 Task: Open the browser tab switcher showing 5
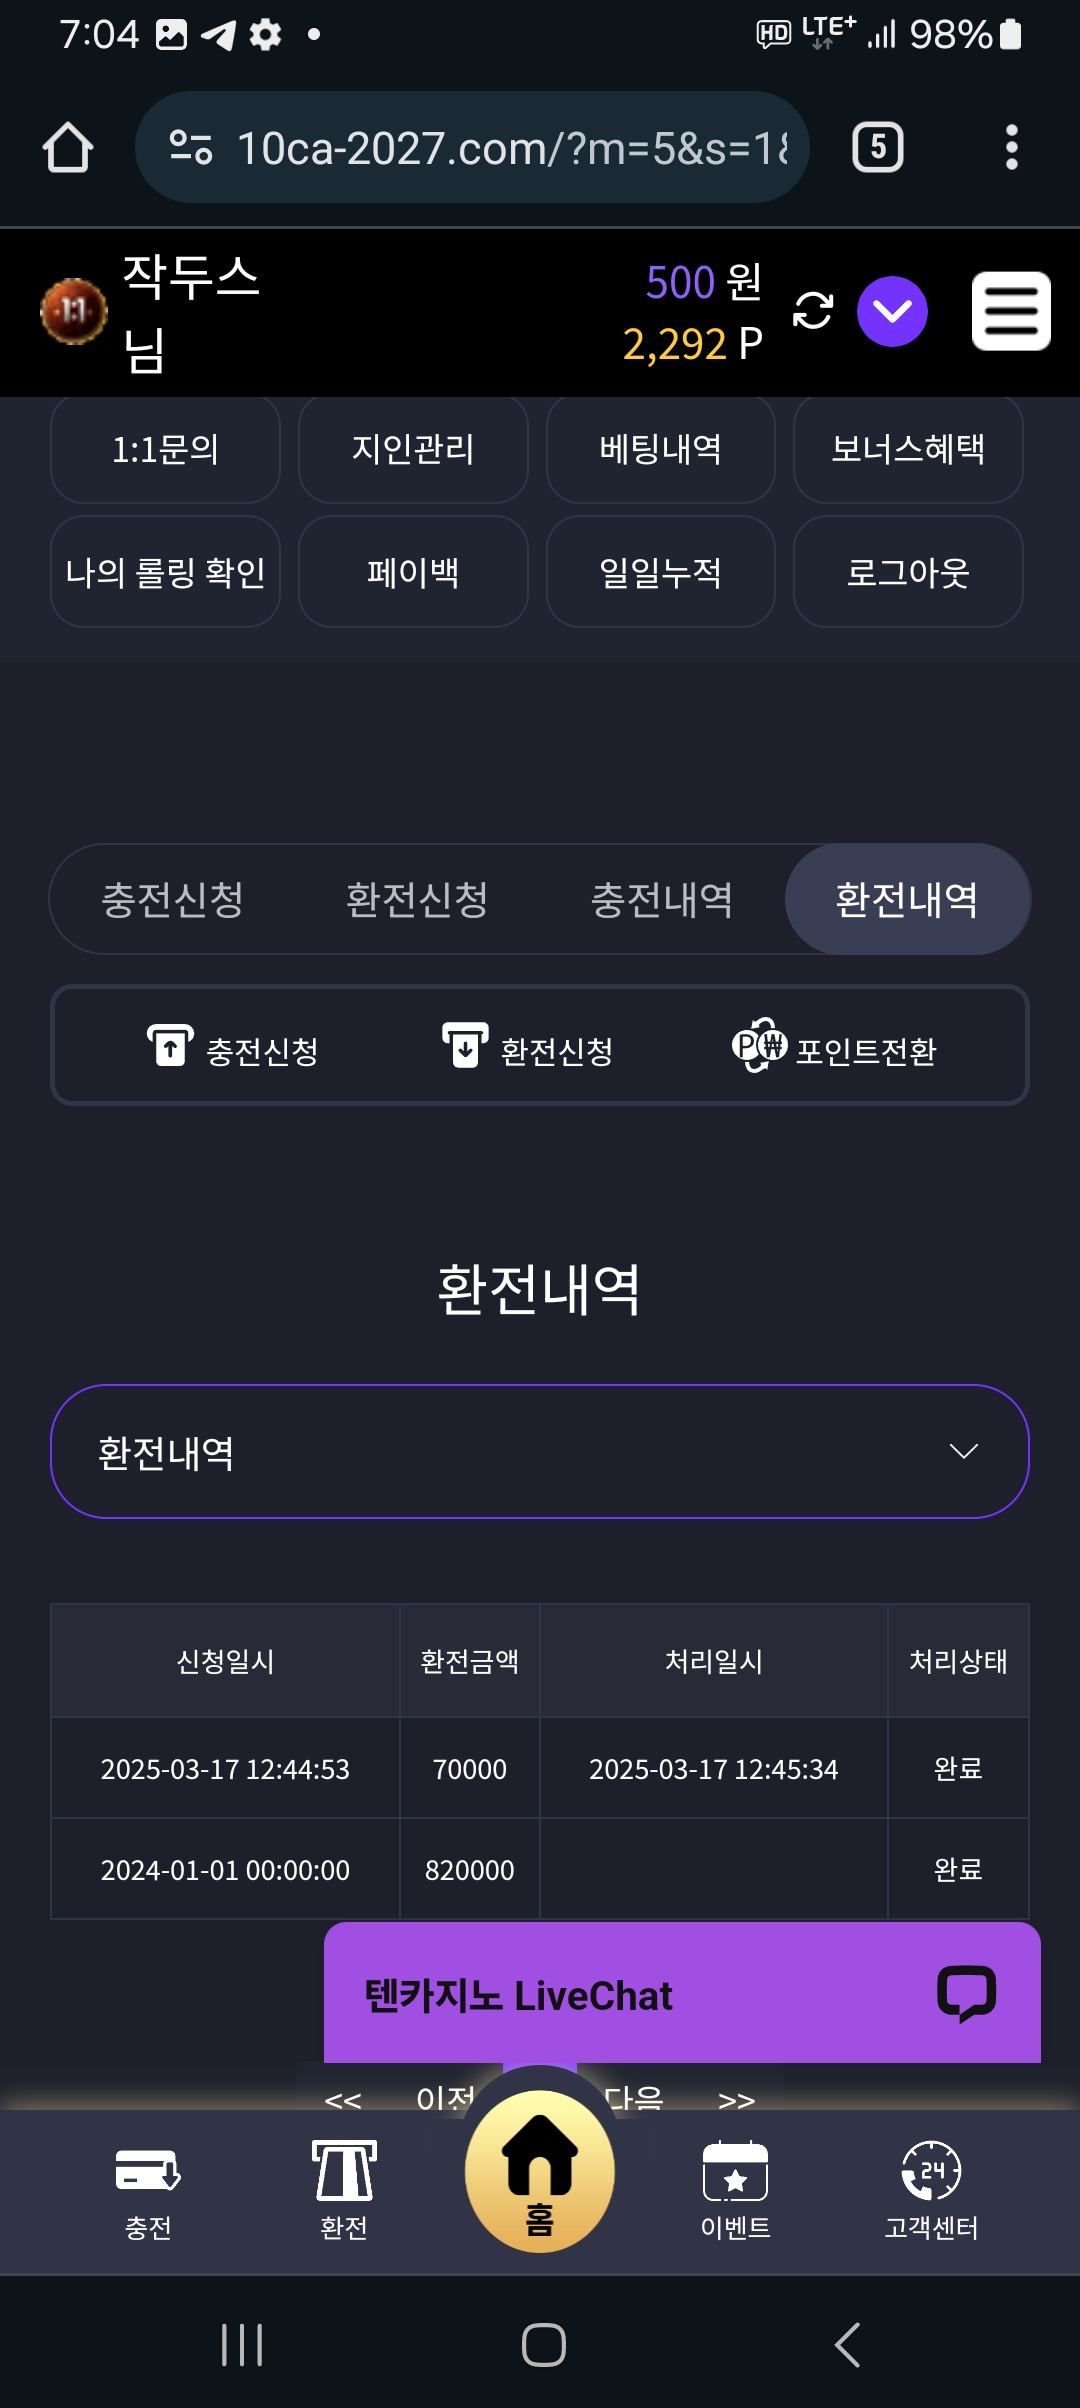point(877,148)
